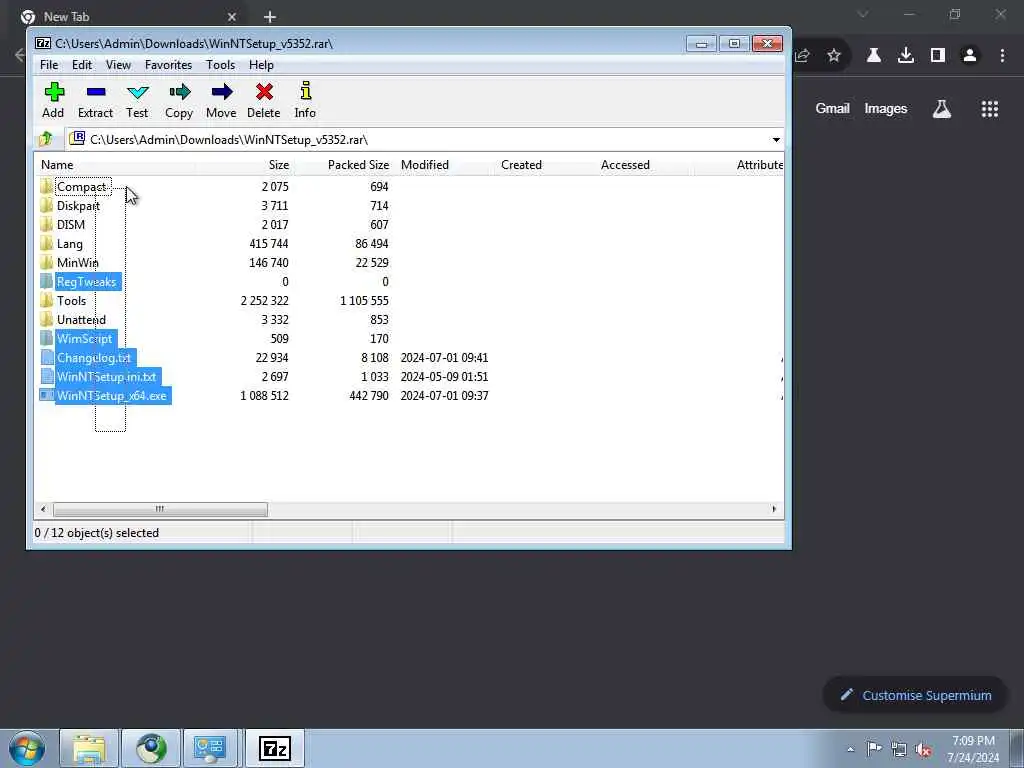Click the 7-Zip taskbar button
Viewport: 1024px width, 768px height.
(x=275, y=748)
